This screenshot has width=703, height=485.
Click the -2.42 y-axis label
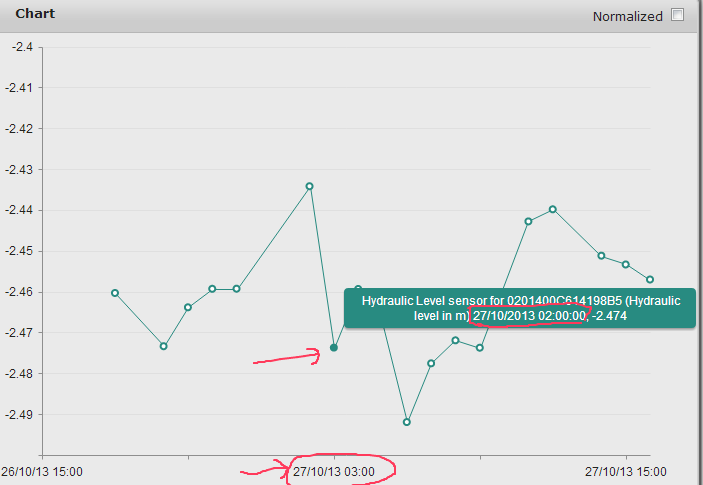pos(19,128)
